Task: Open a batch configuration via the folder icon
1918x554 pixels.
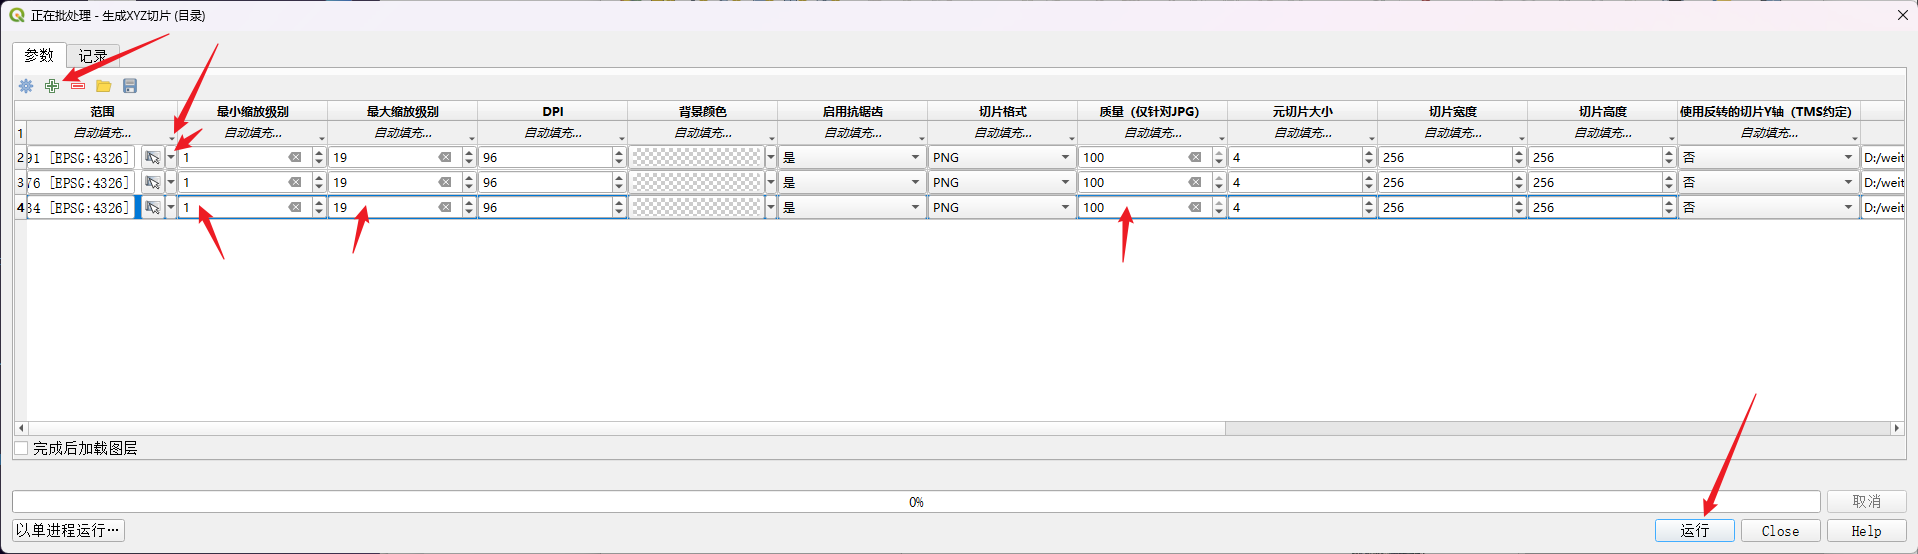Action: [104, 86]
